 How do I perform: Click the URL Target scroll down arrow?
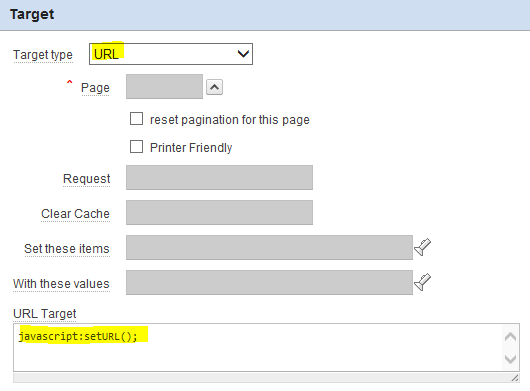510,359
